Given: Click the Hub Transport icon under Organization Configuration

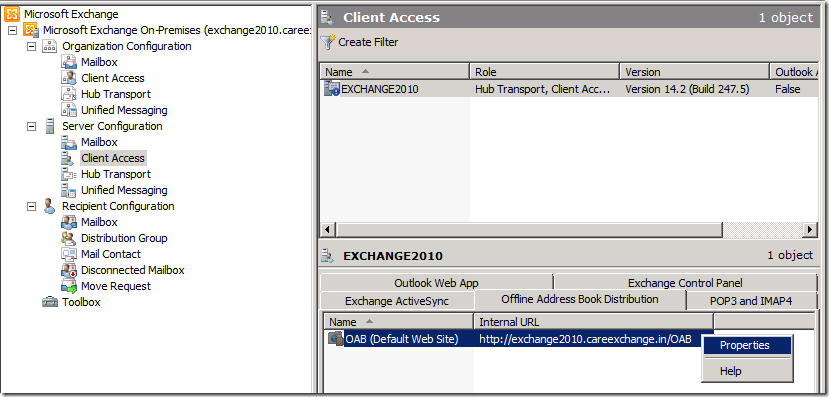Looking at the screenshot, I should 69,94.
